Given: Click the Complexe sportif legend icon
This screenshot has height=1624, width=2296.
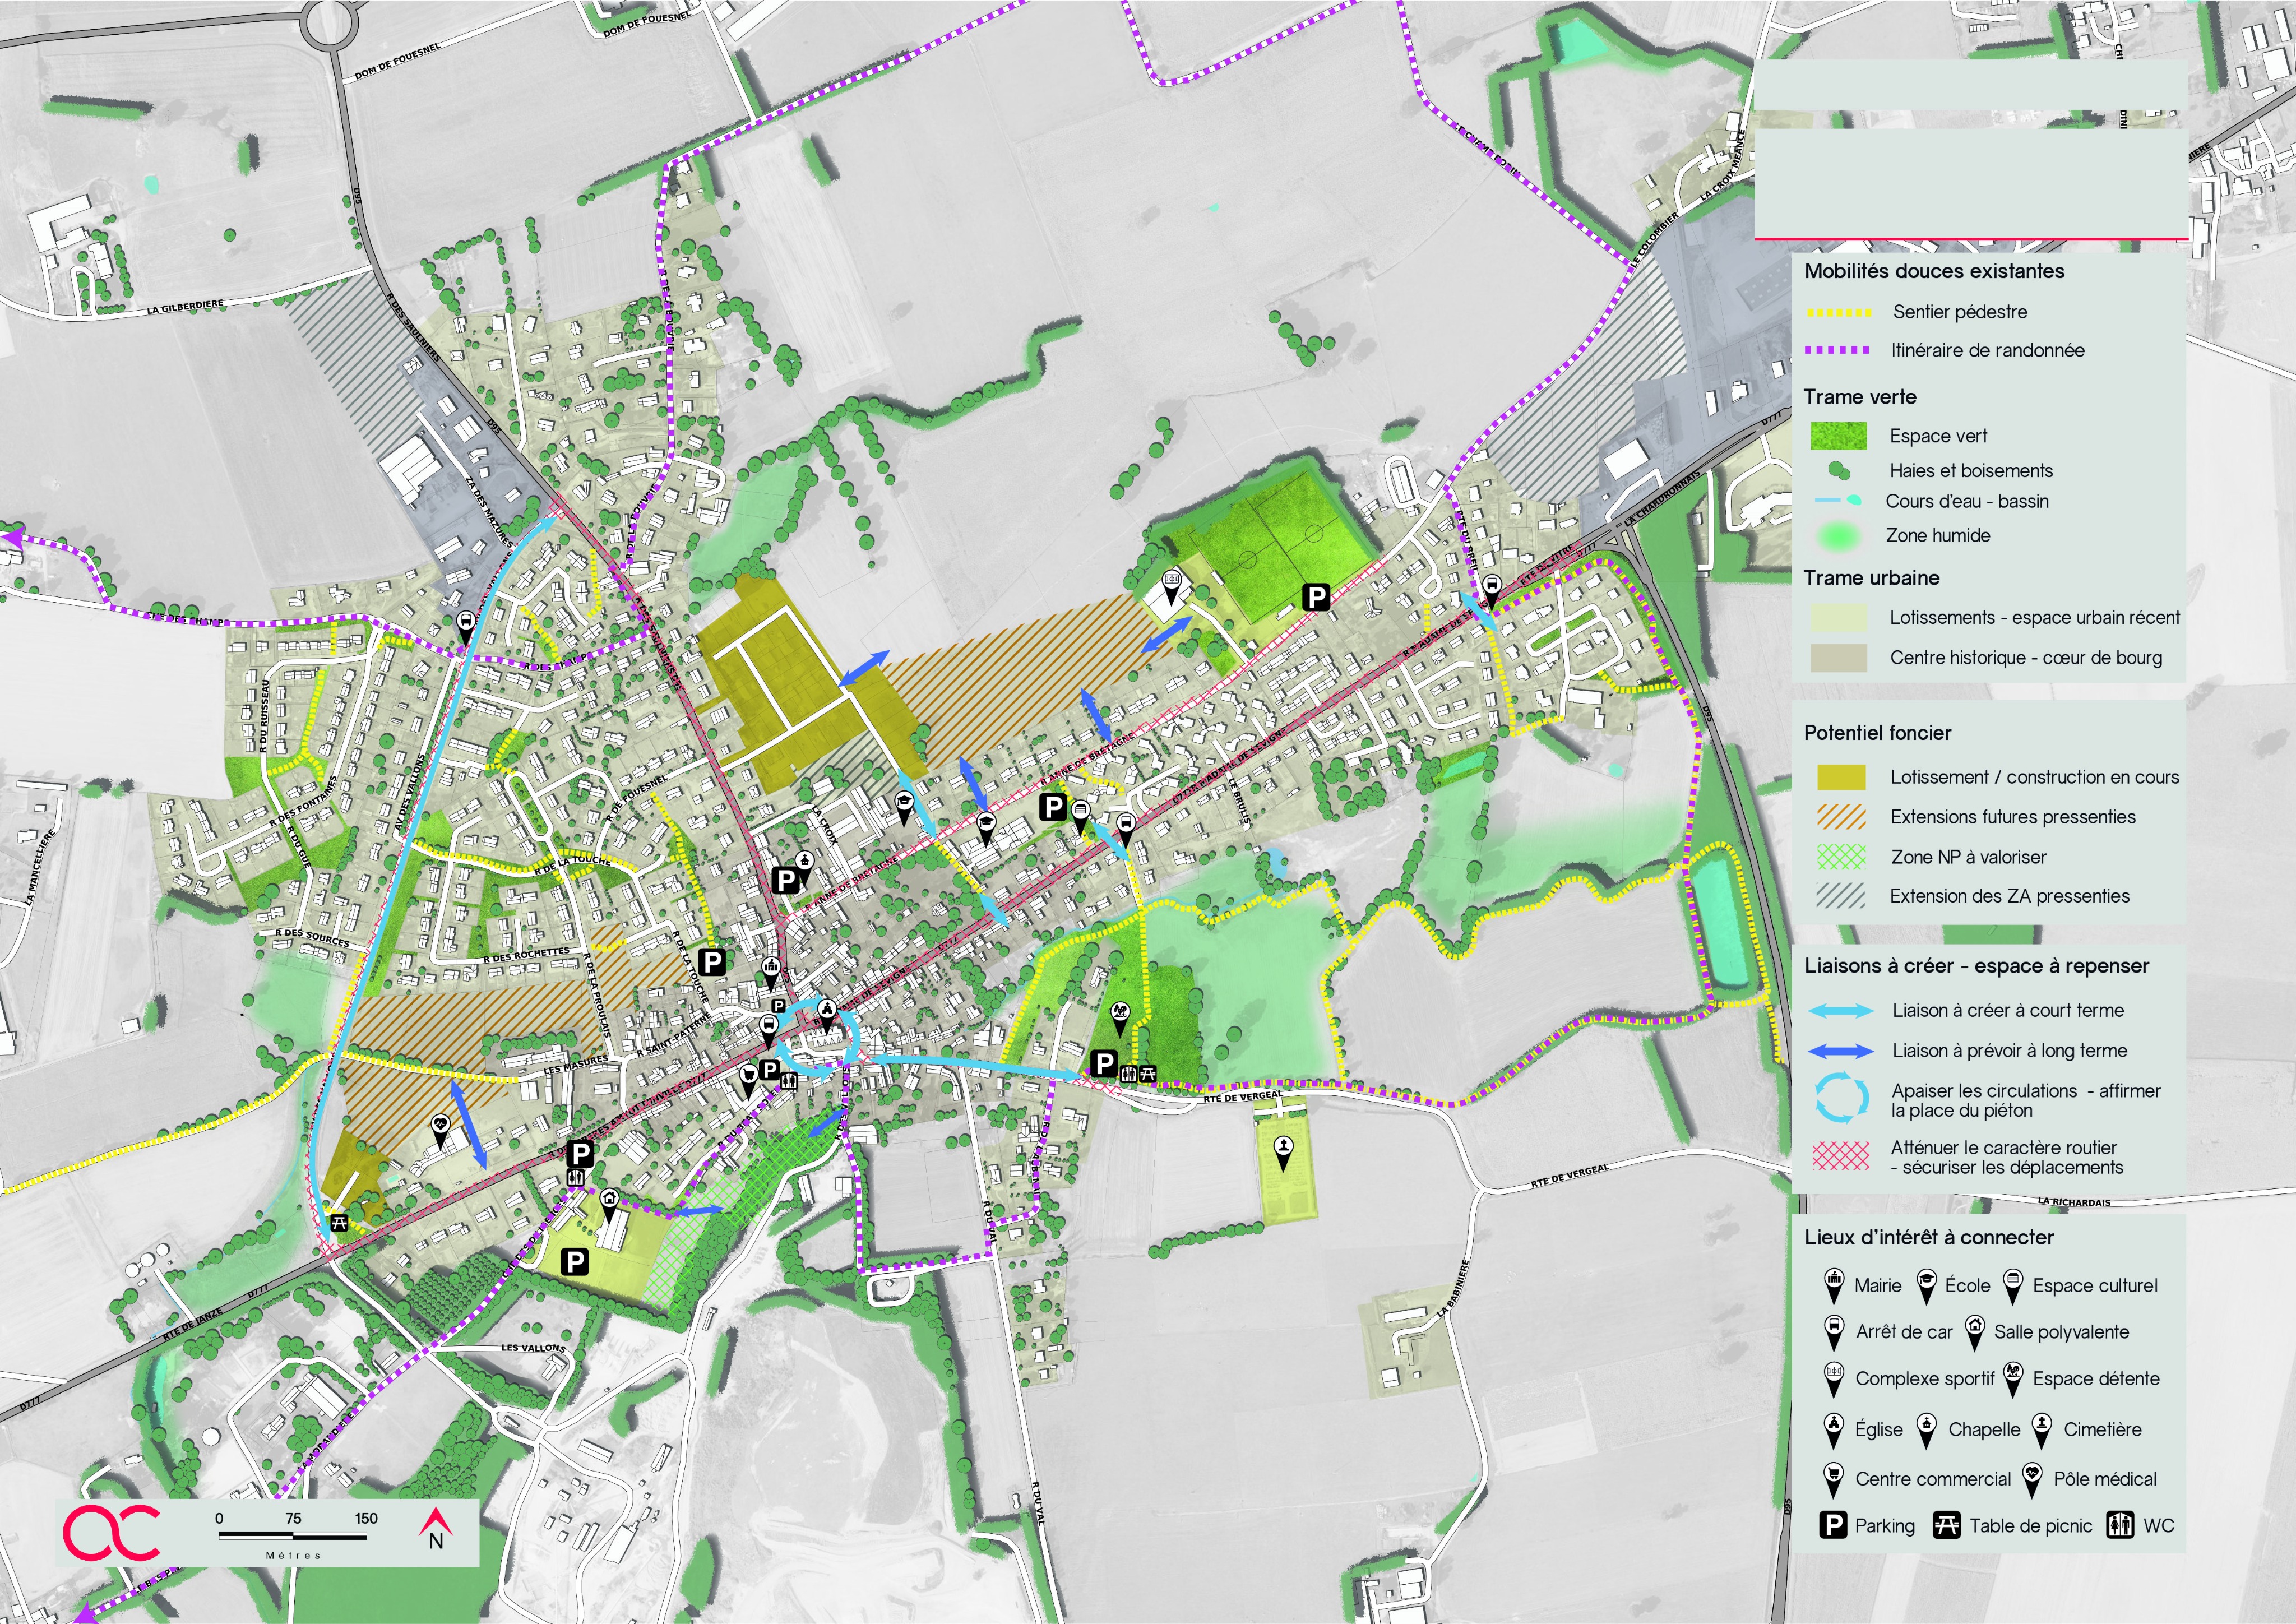Looking at the screenshot, I should tap(1834, 1378).
